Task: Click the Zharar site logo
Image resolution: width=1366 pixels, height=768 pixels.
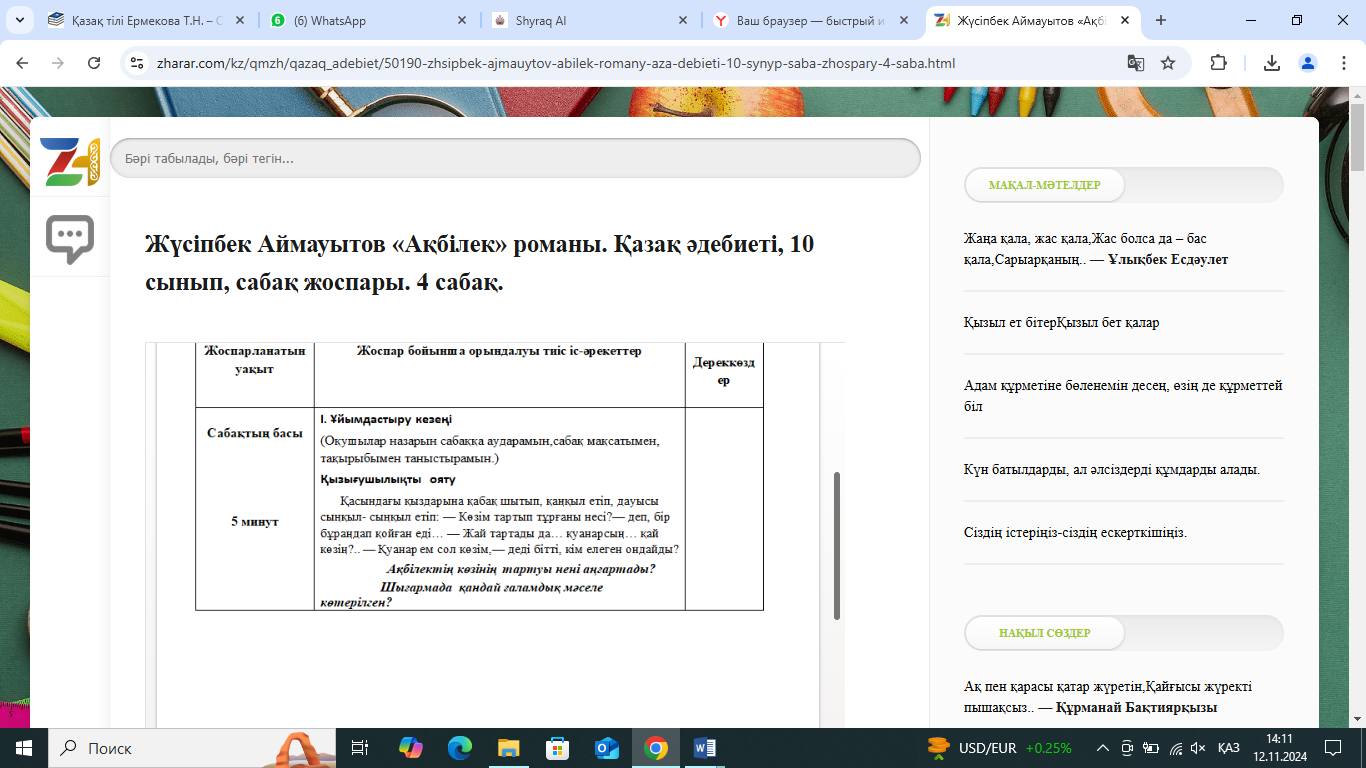Action: pyautogui.click(x=70, y=161)
